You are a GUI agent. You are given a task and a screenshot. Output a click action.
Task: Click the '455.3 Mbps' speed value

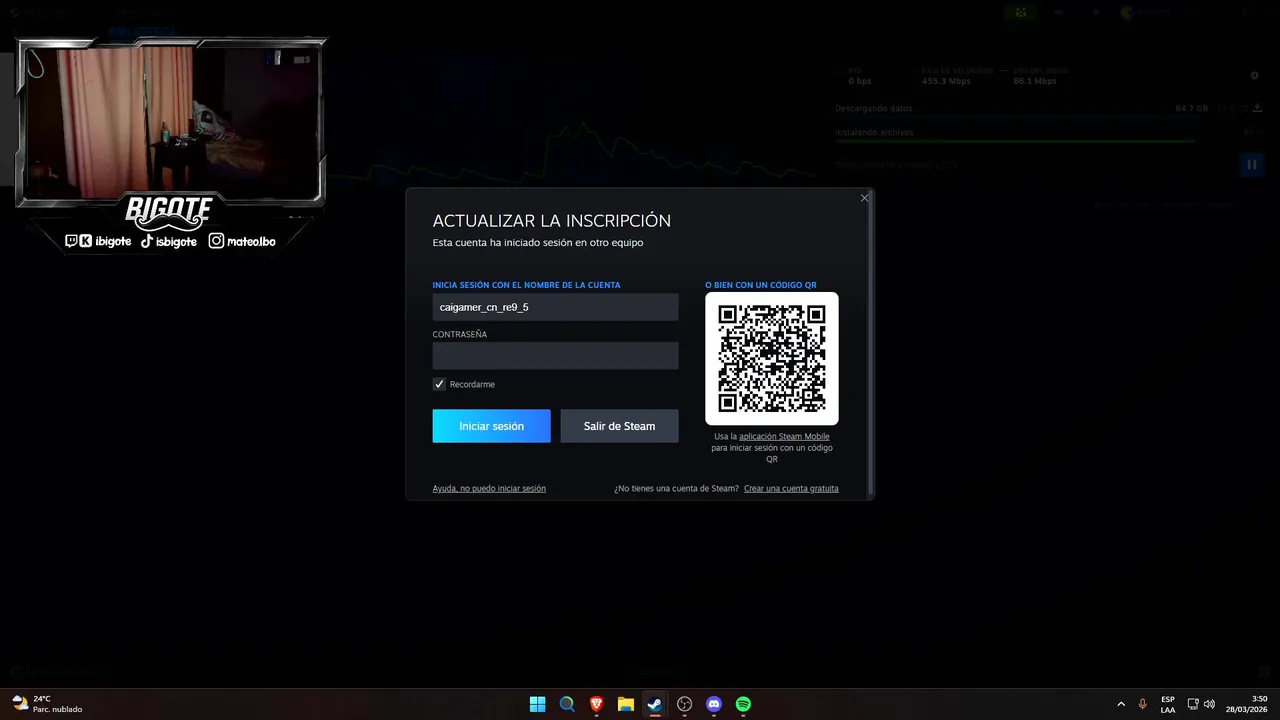pyautogui.click(x=946, y=81)
